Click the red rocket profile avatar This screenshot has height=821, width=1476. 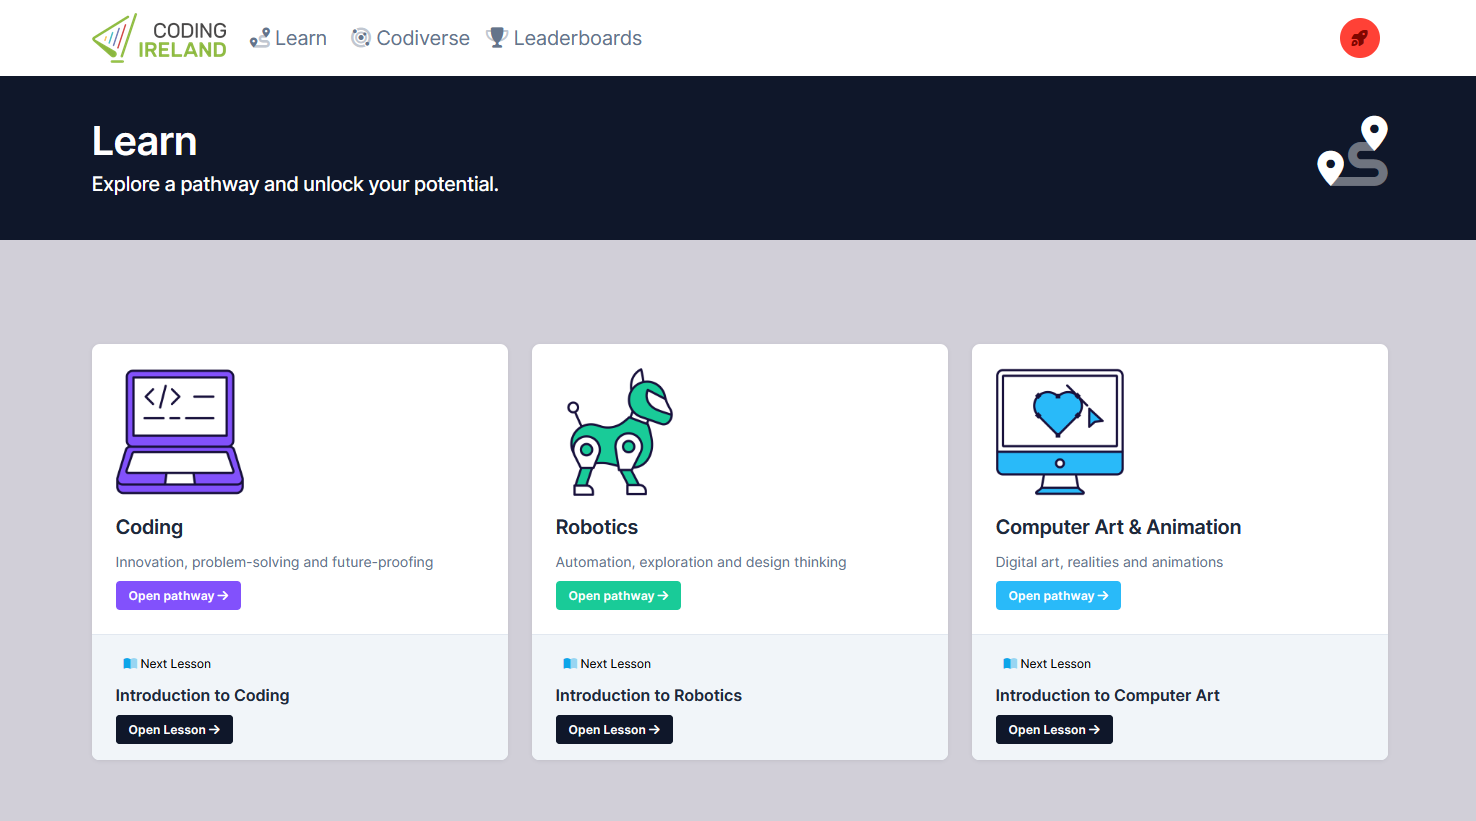1359,38
